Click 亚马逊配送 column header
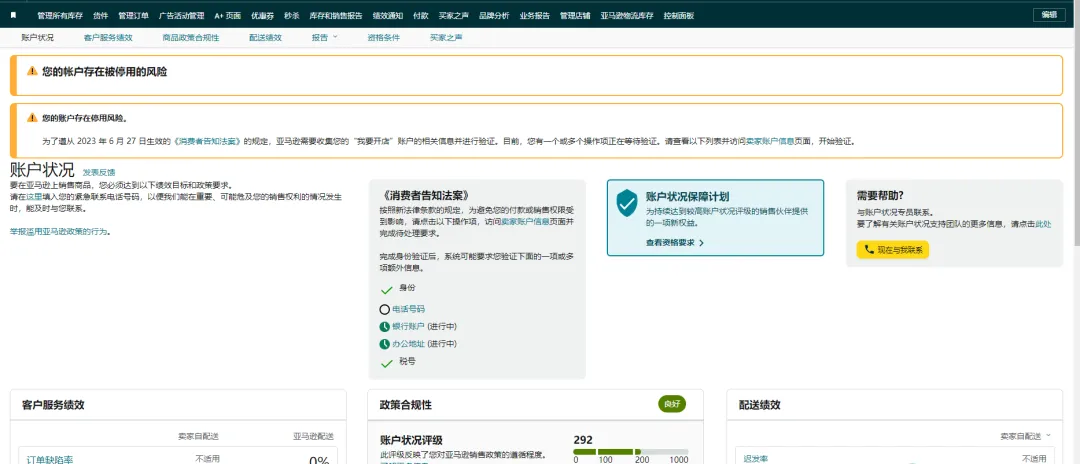Screen dimensions: 1080x464 (313, 436)
